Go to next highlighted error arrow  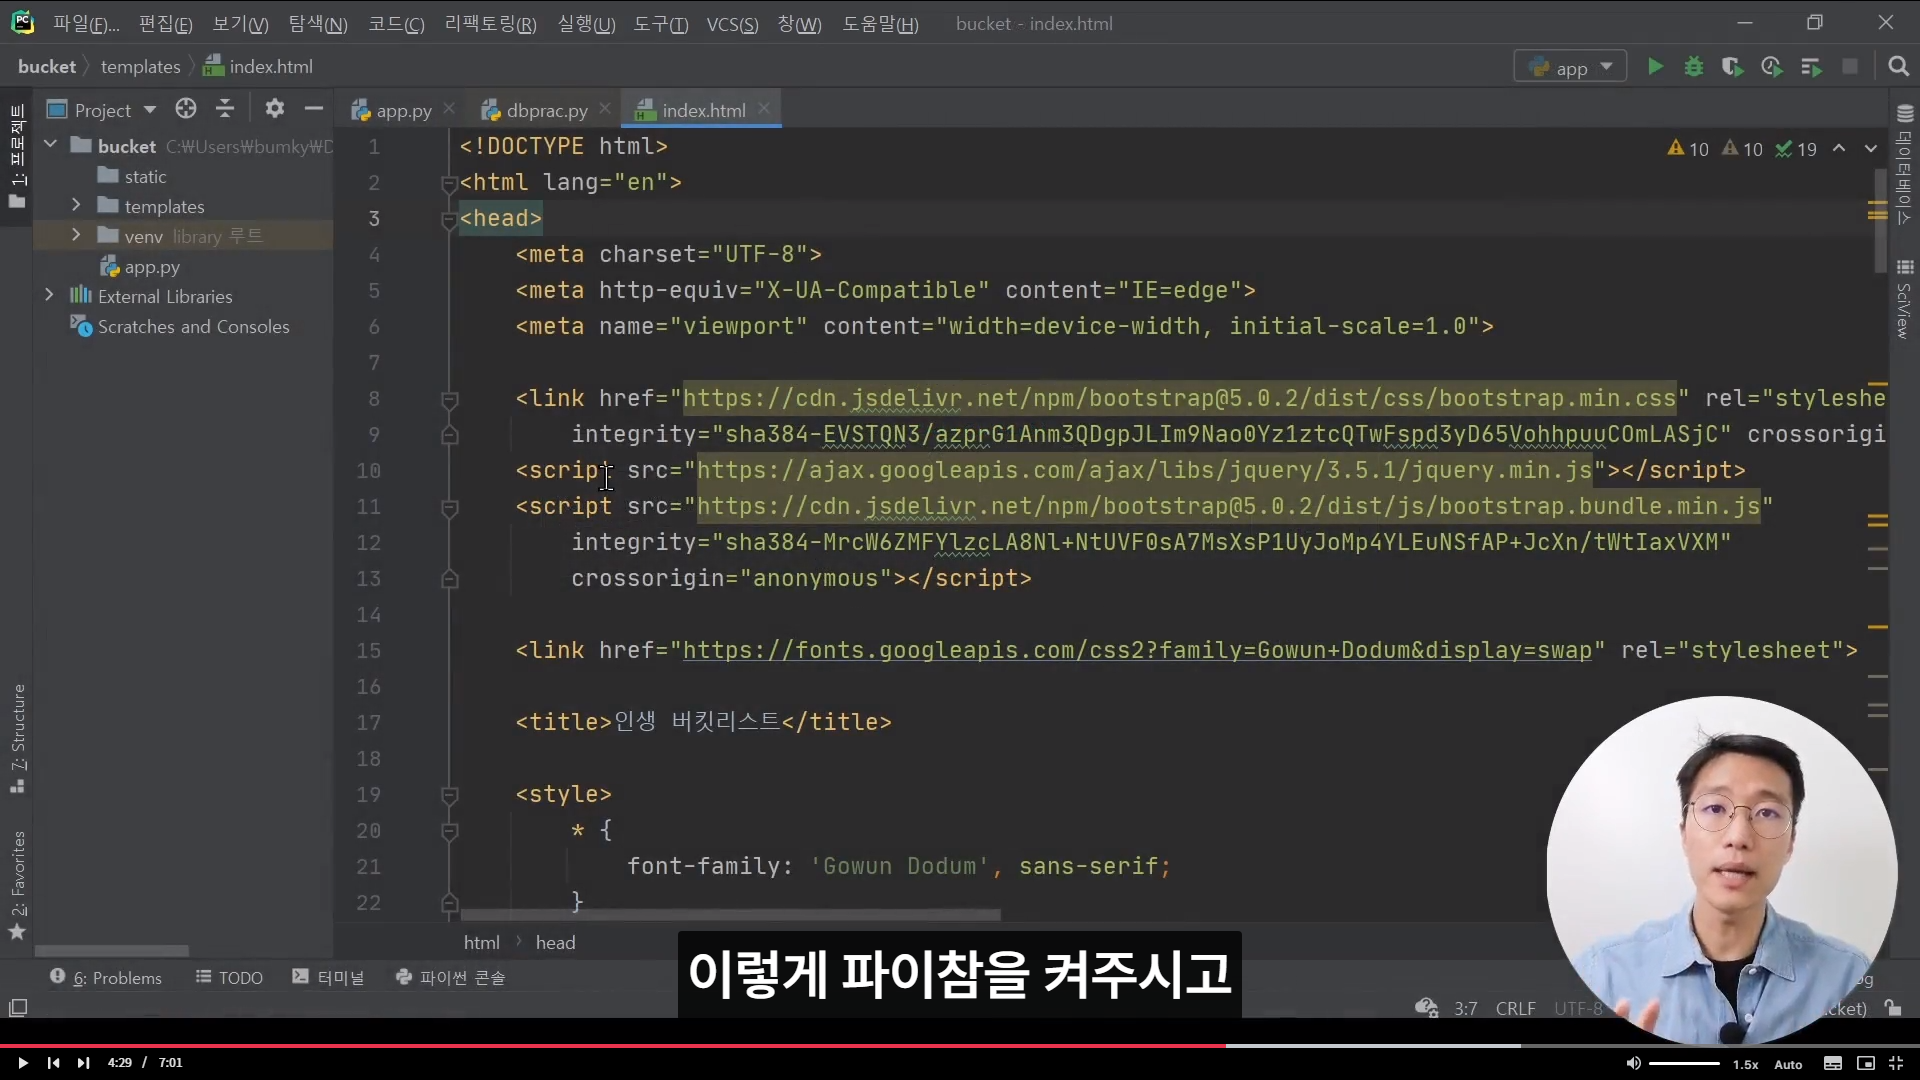[x=1871, y=149]
